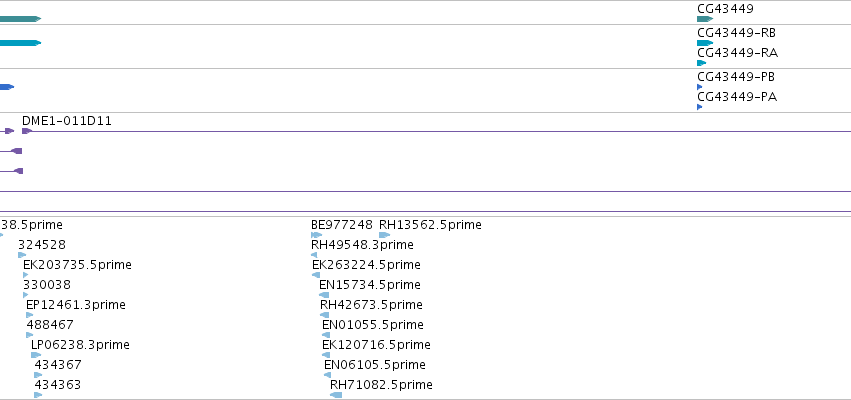851x400 pixels.
Task: Select the RH49548.3prime EST glyph
Action: pos(314,255)
